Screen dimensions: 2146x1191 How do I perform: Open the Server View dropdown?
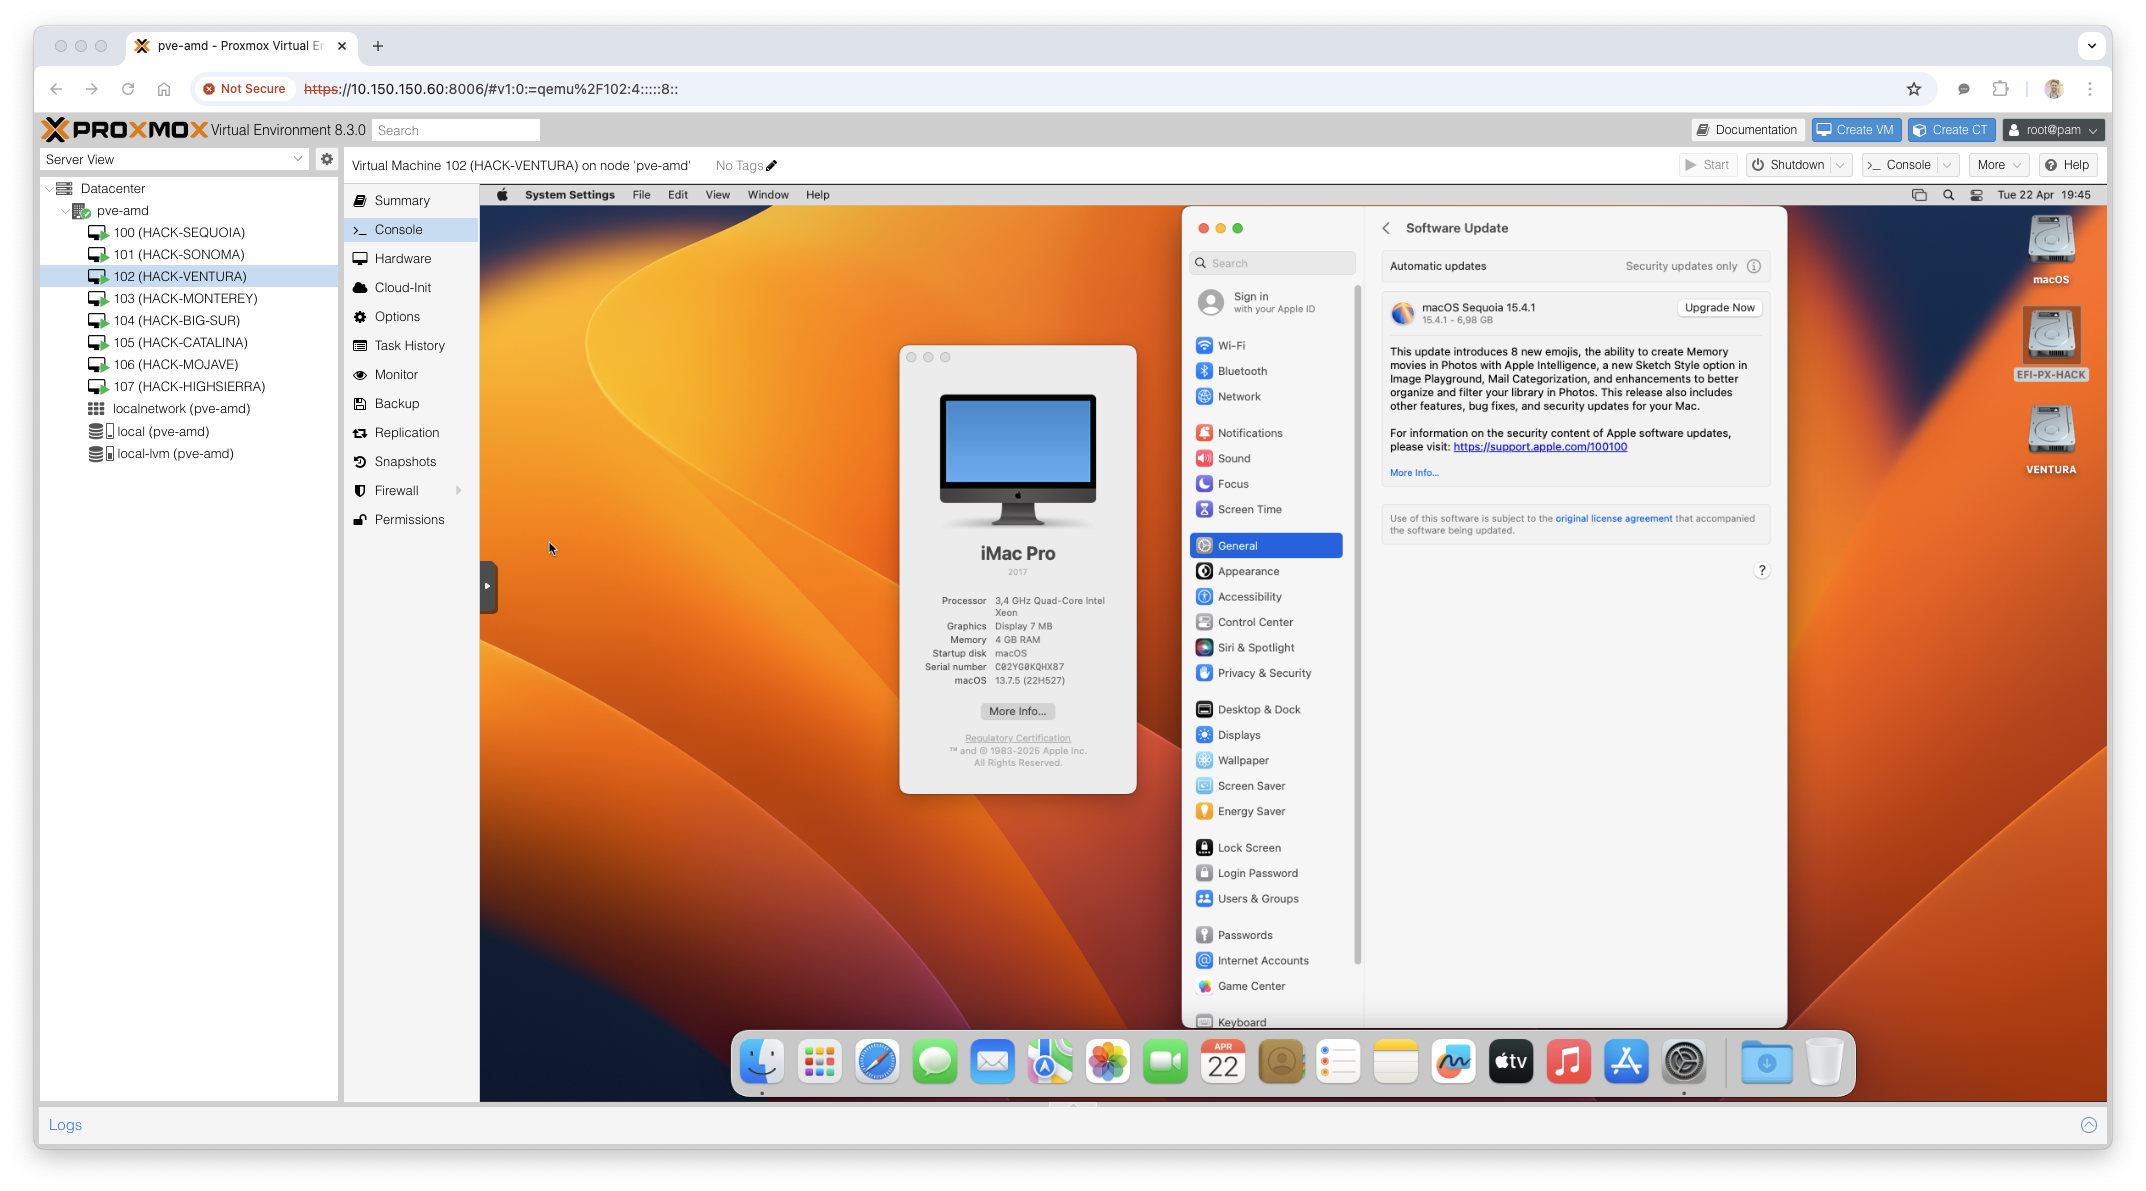click(x=297, y=159)
